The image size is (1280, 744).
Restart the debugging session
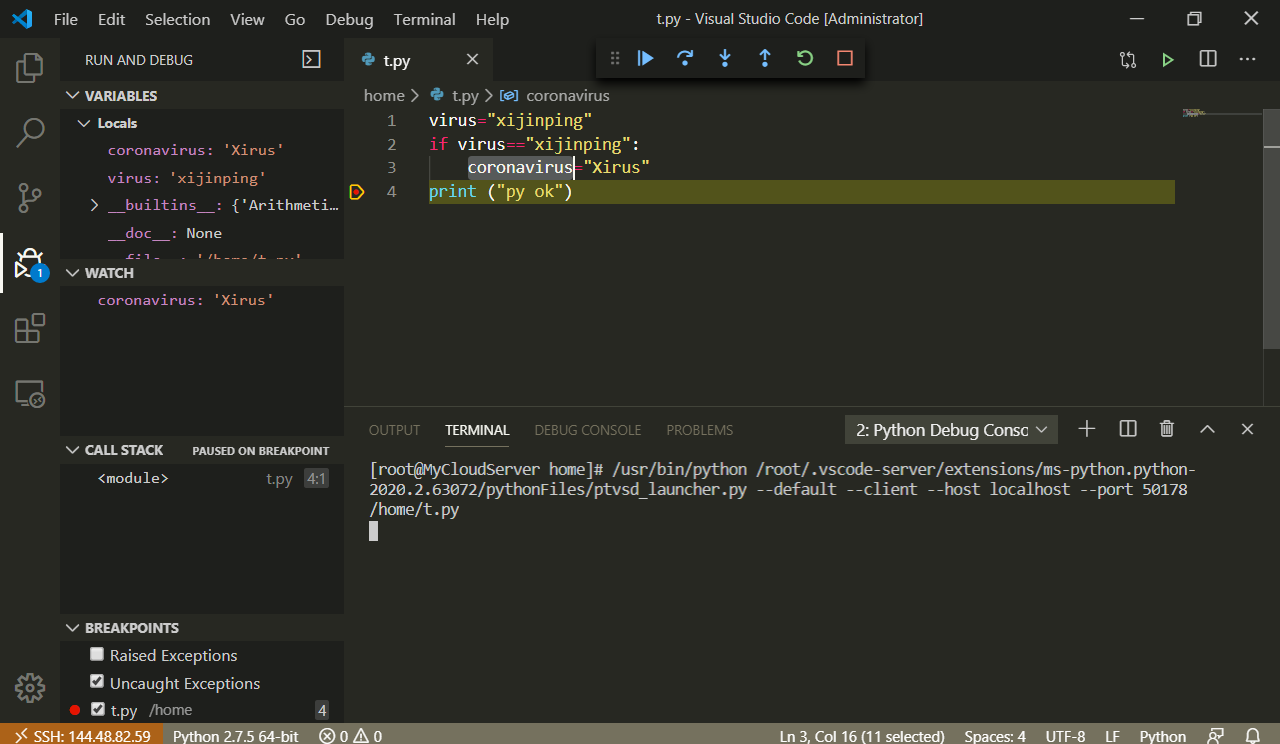tap(805, 59)
